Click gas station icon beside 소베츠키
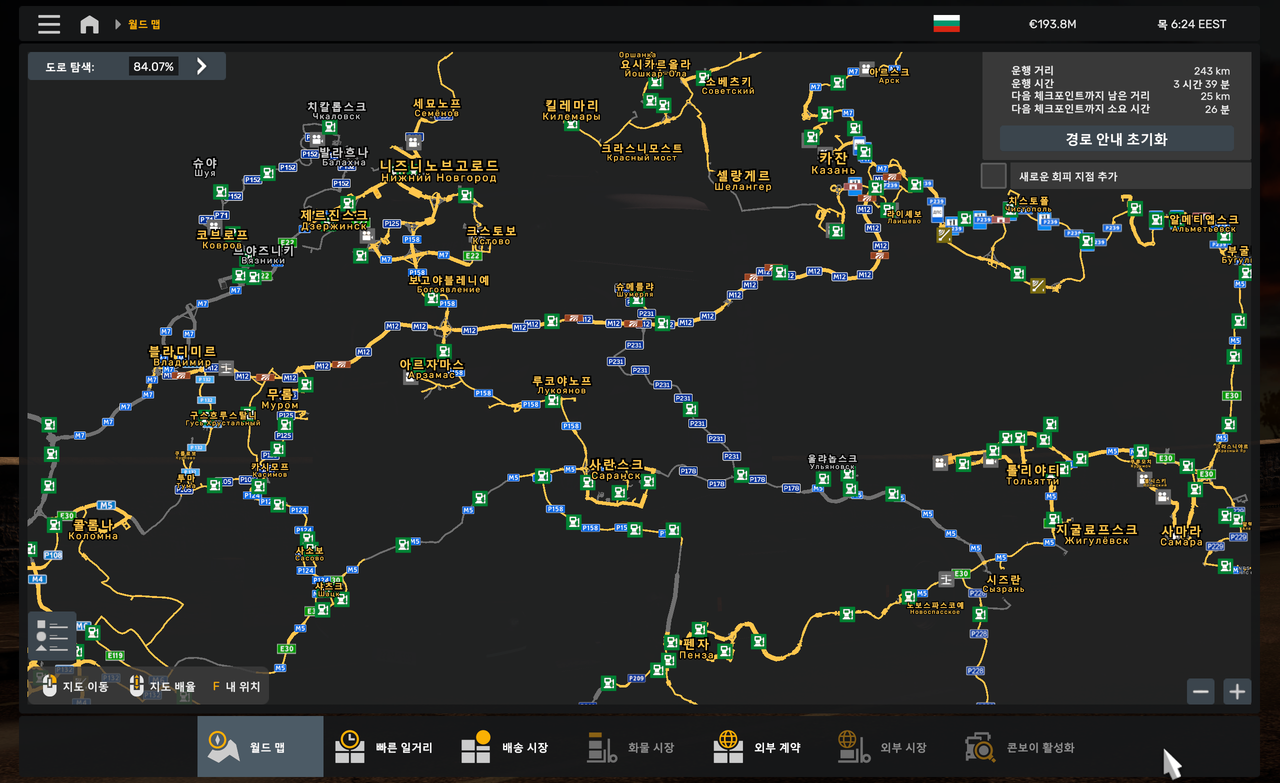This screenshot has width=1280, height=783. pos(703,78)
